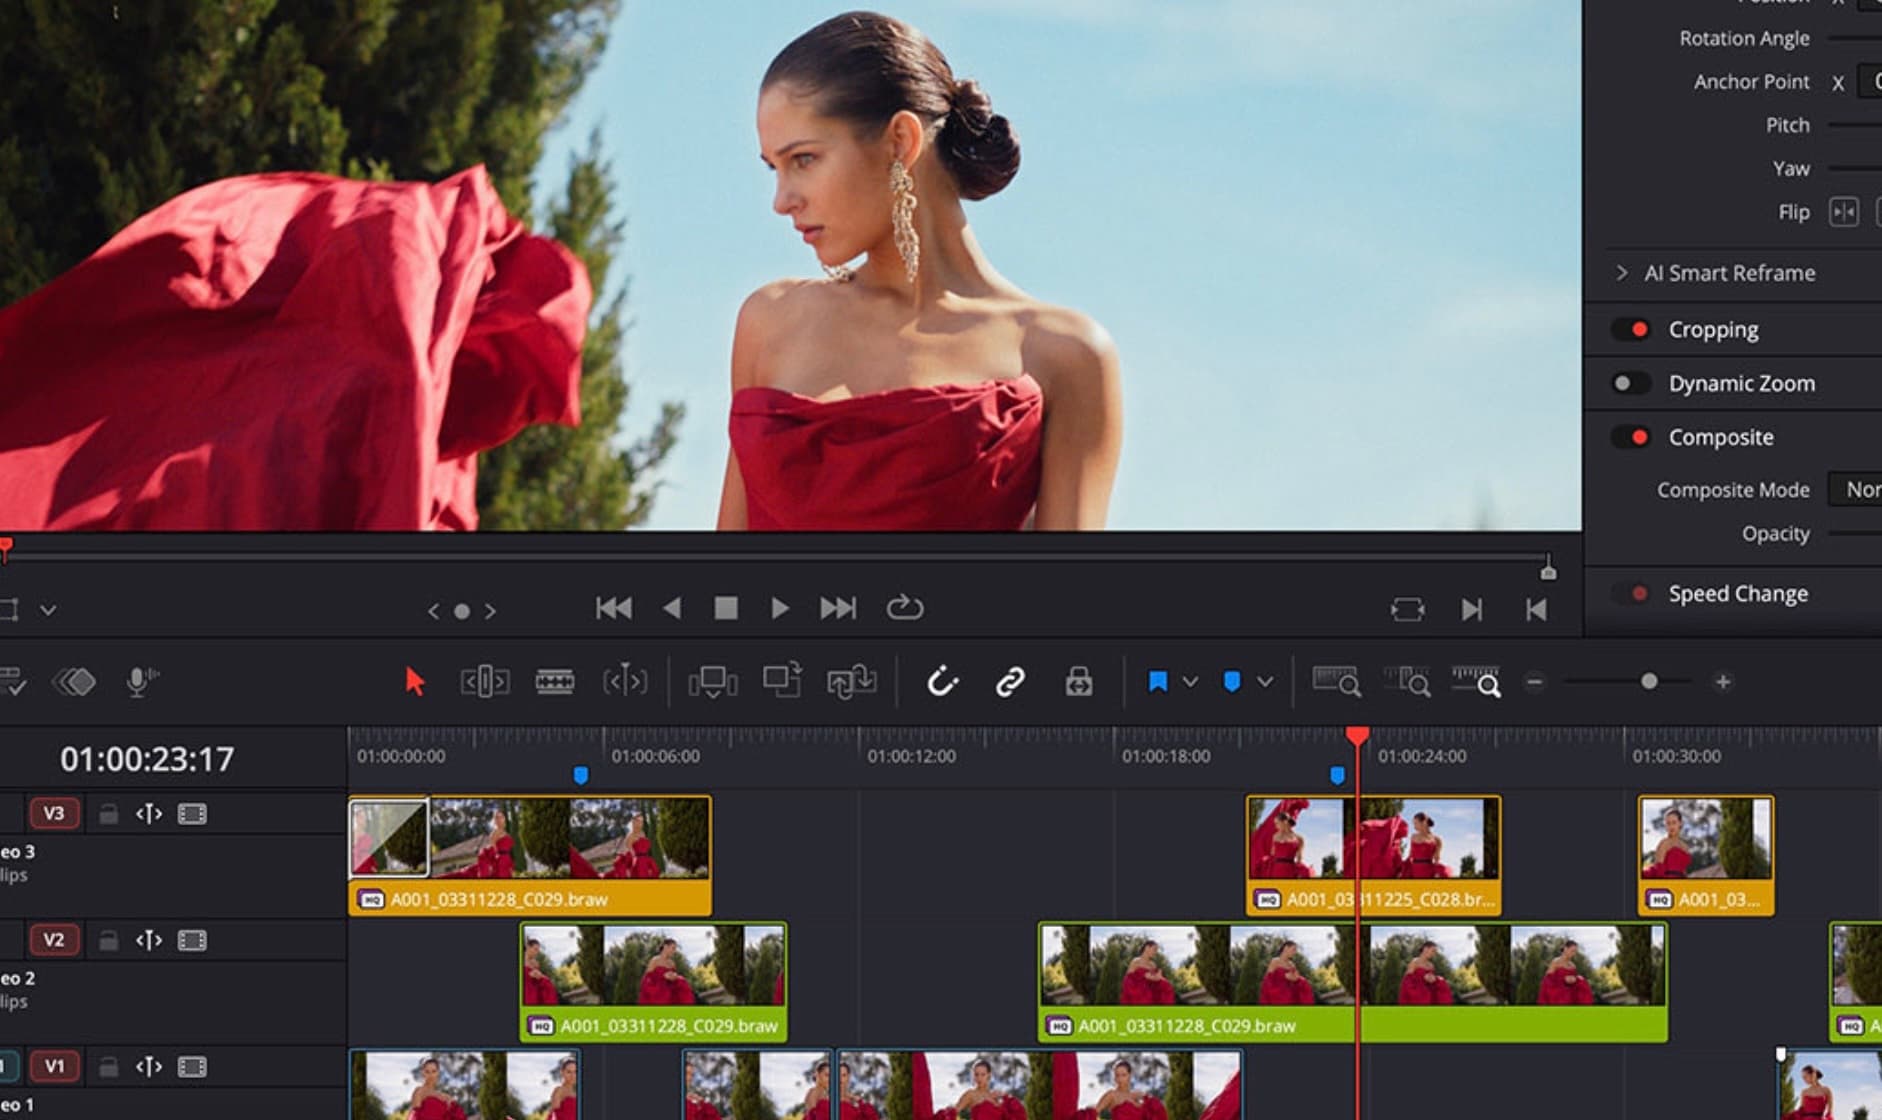
Task: Open the Dynamic Zoom section header
Action: coord(1741,383)
